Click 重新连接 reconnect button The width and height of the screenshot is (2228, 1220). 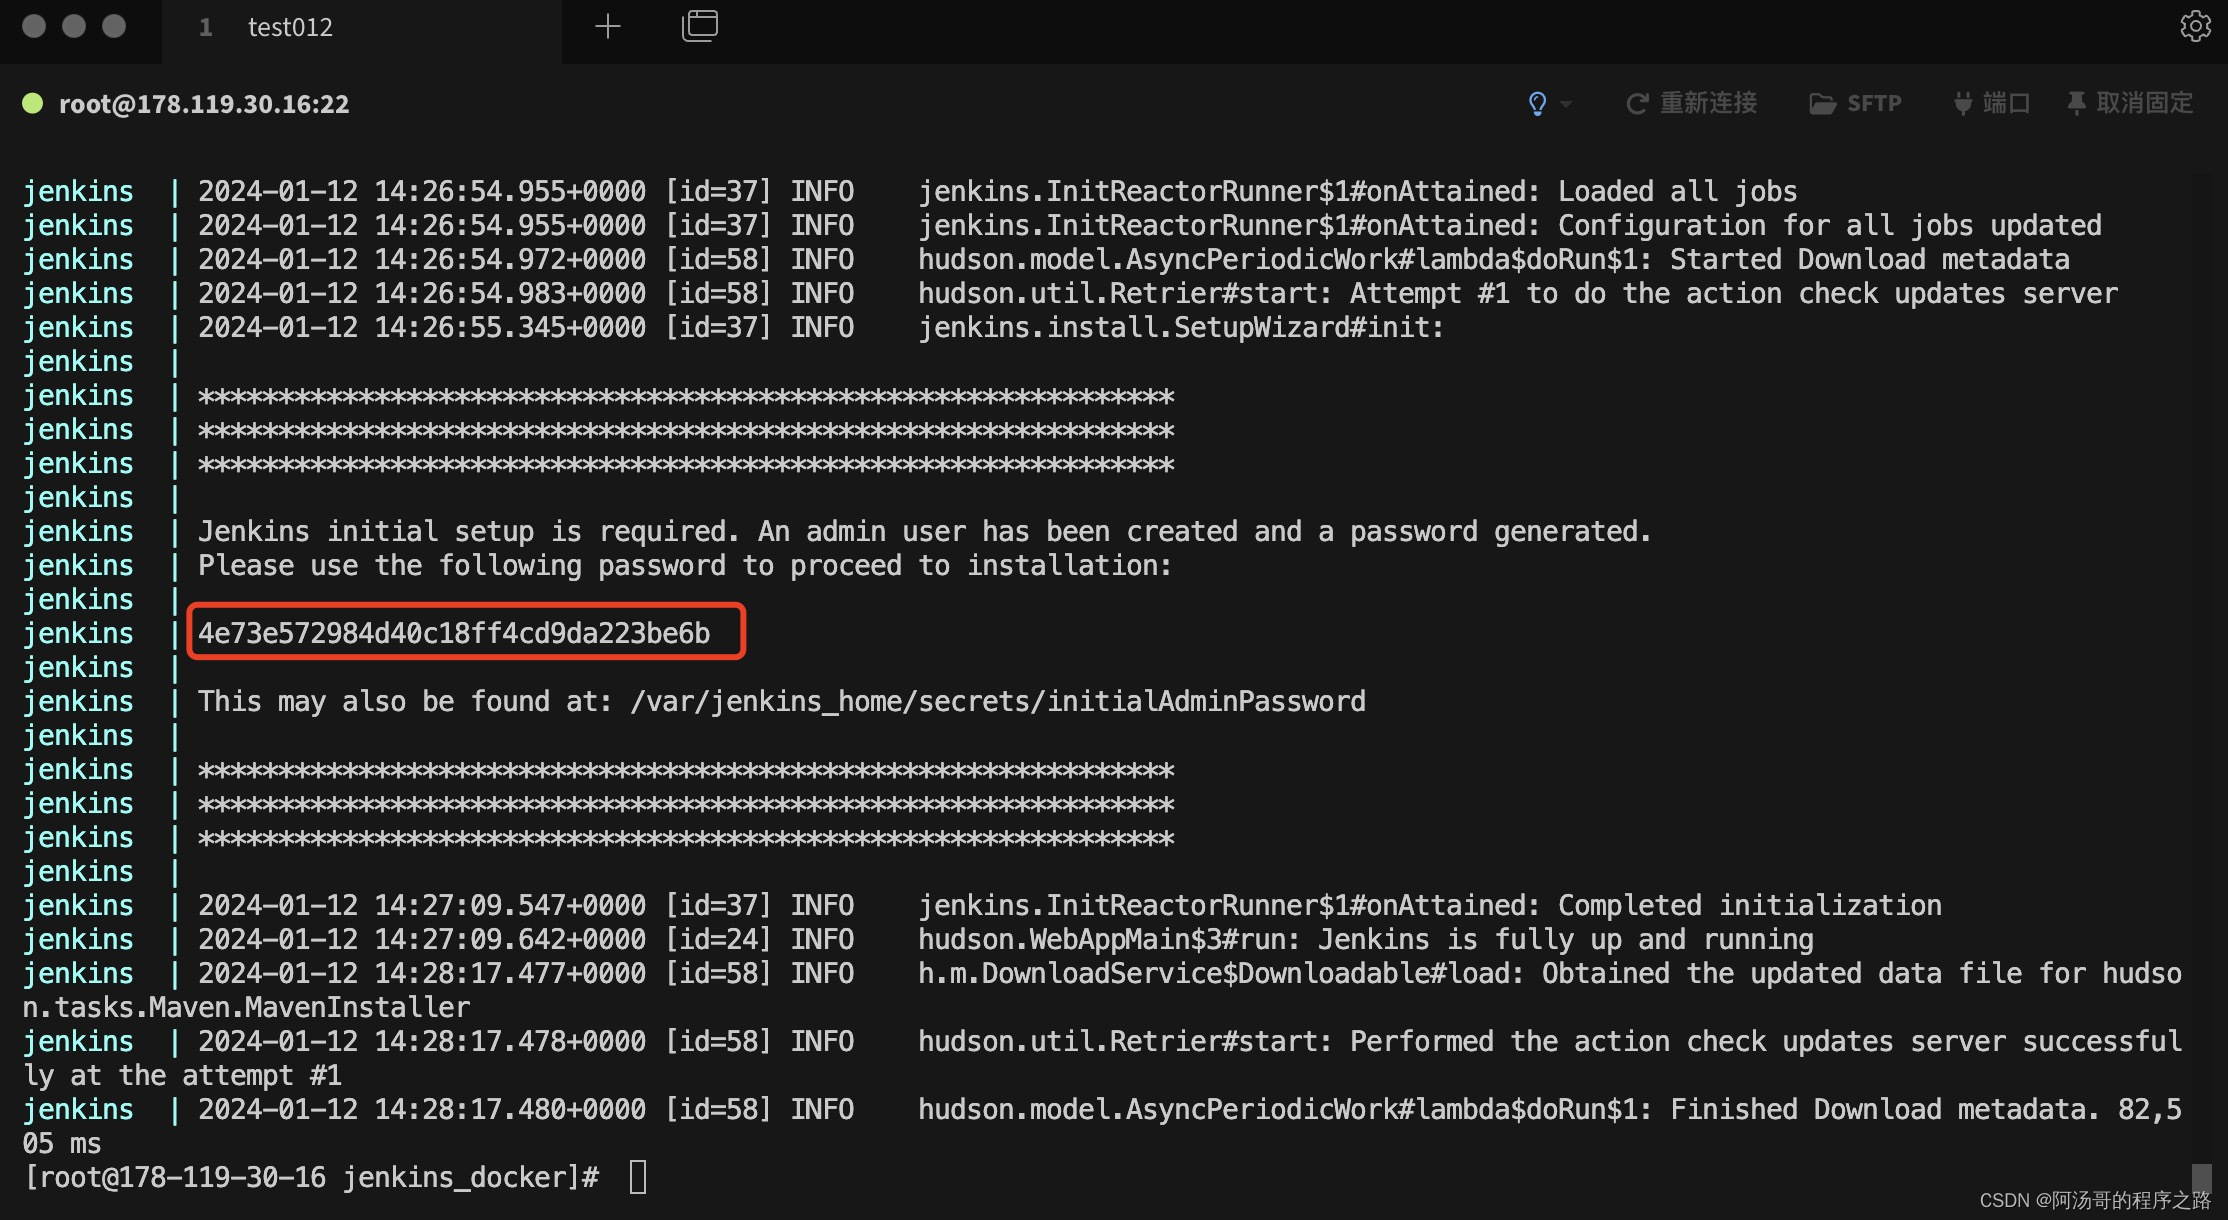1691,103
